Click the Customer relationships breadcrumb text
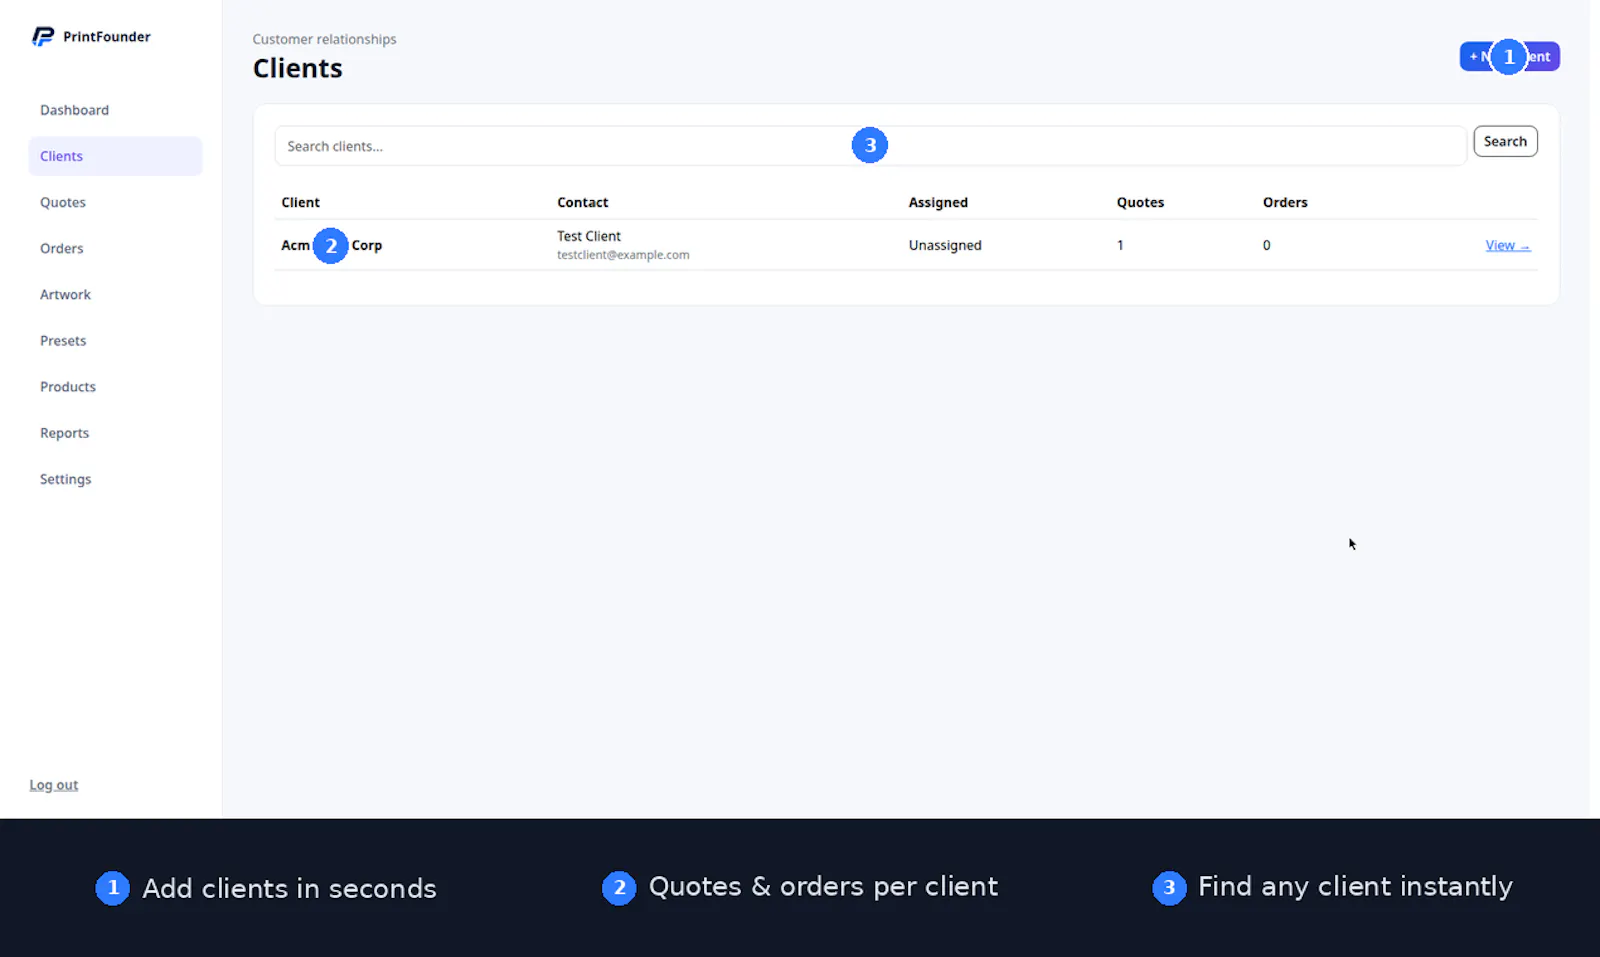This screenshot has width=1600, height=957. tap(324, 39)
